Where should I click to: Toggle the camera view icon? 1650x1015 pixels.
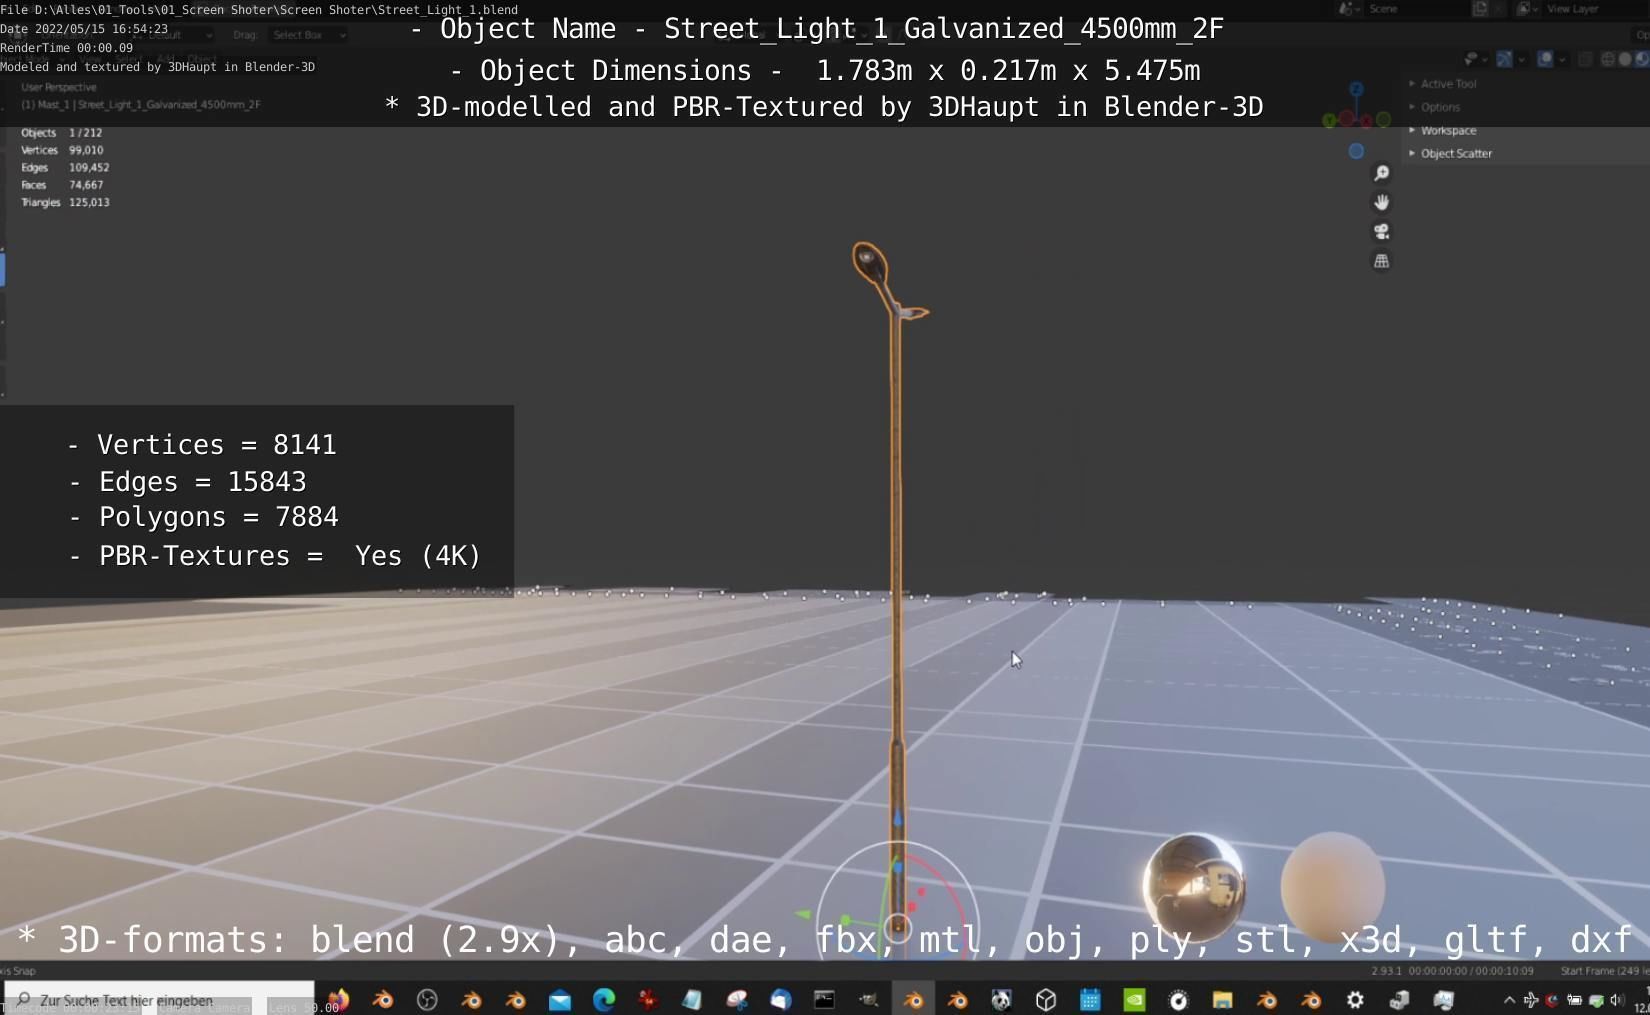(x=1381, y=232)
